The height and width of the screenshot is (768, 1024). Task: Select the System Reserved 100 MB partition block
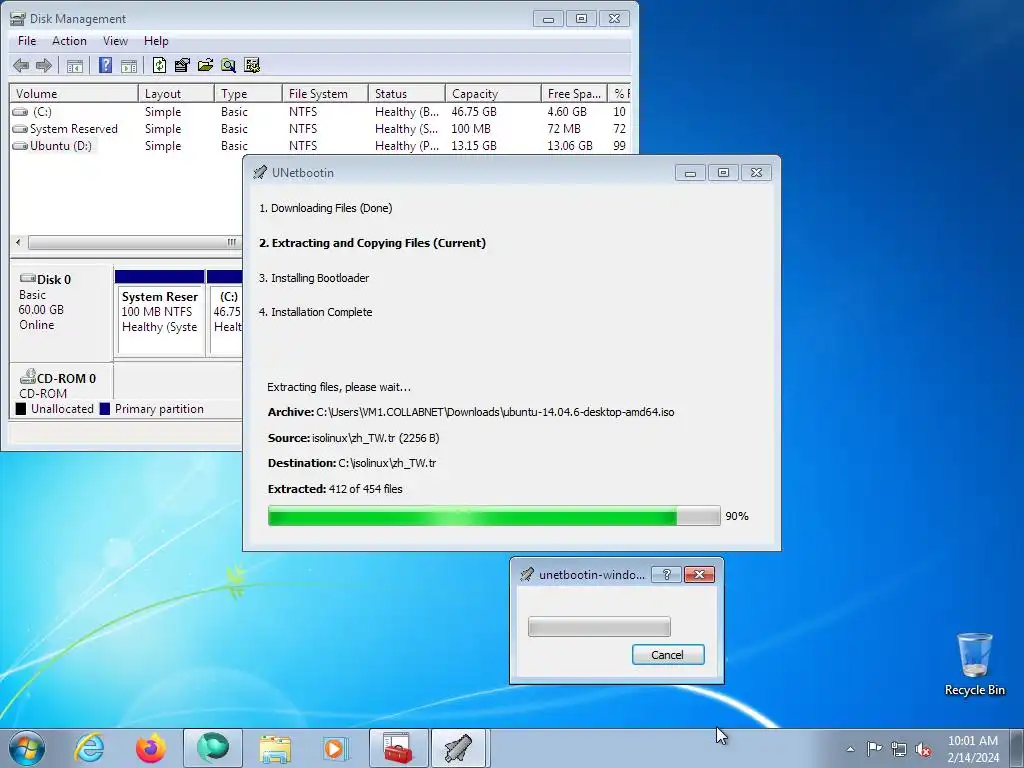click(159, 312)
